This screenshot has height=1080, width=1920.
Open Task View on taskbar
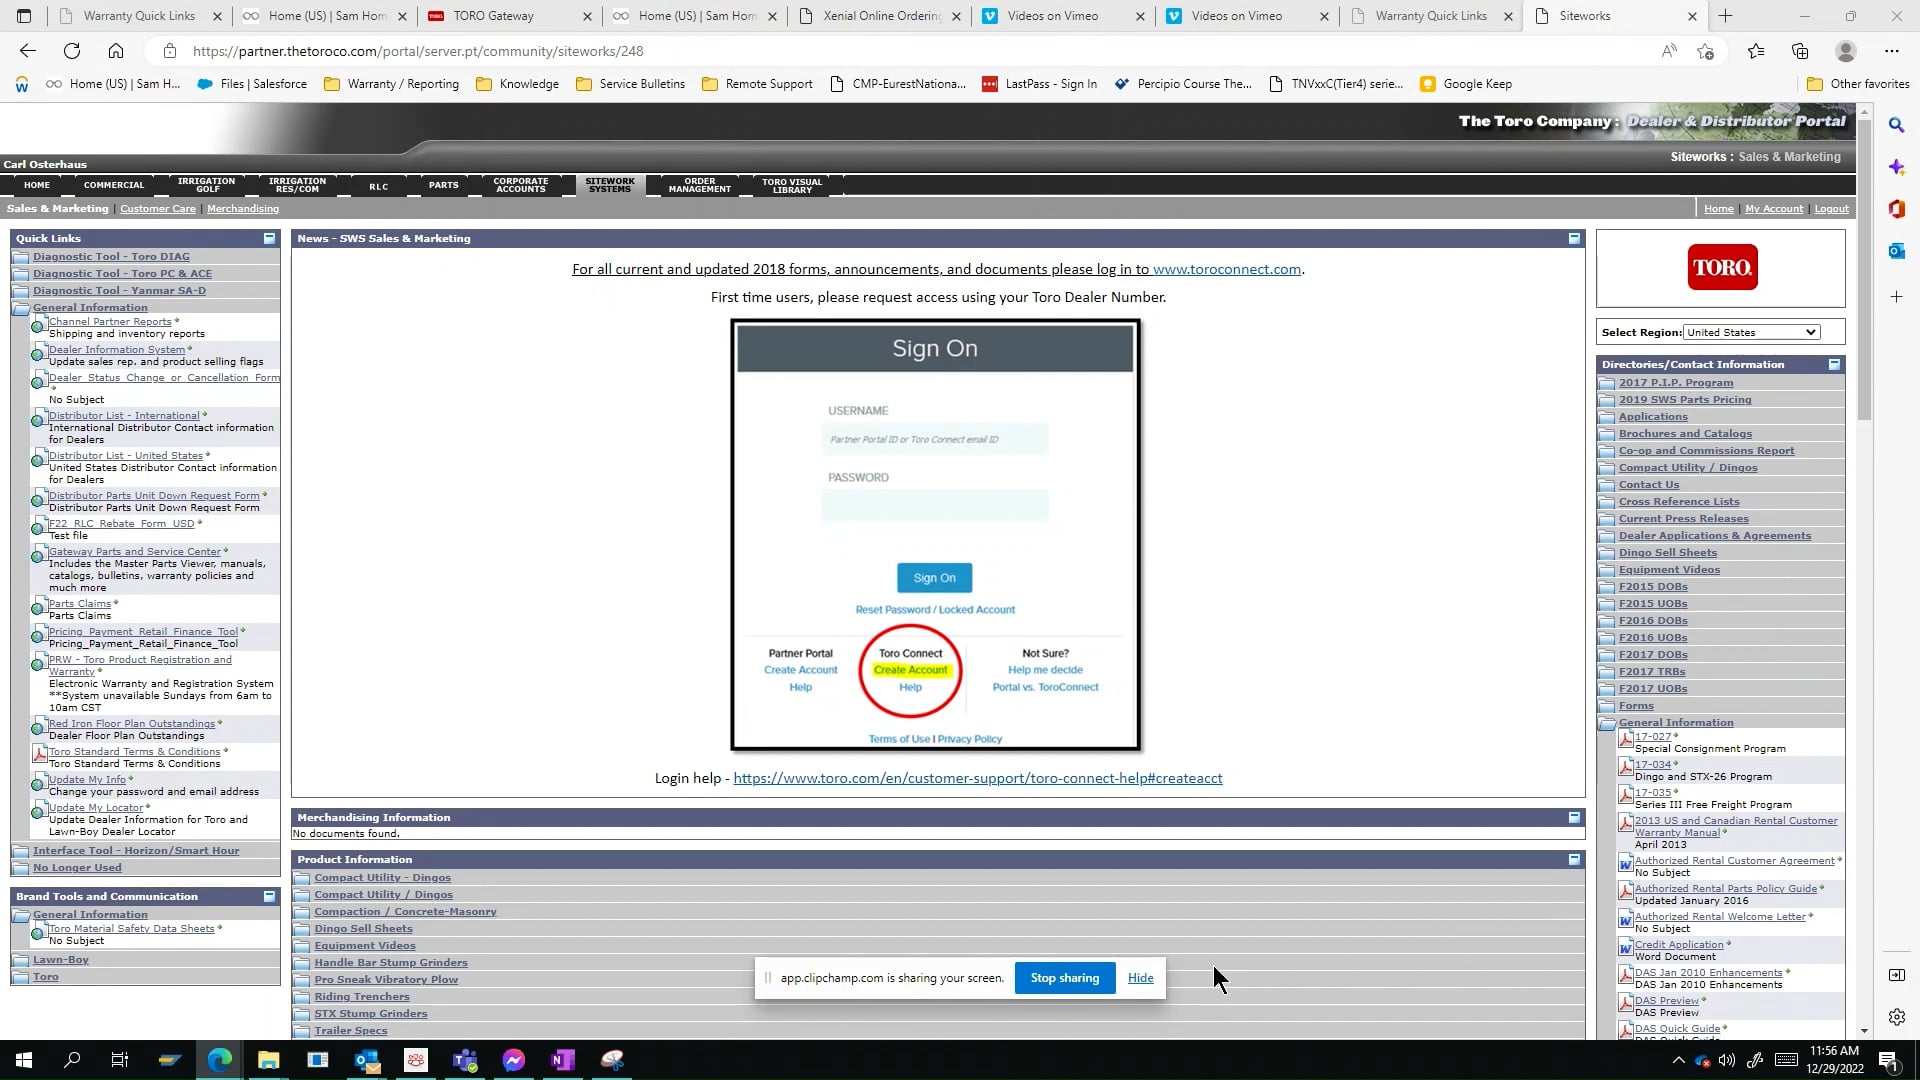click(x=120, y=1060)
